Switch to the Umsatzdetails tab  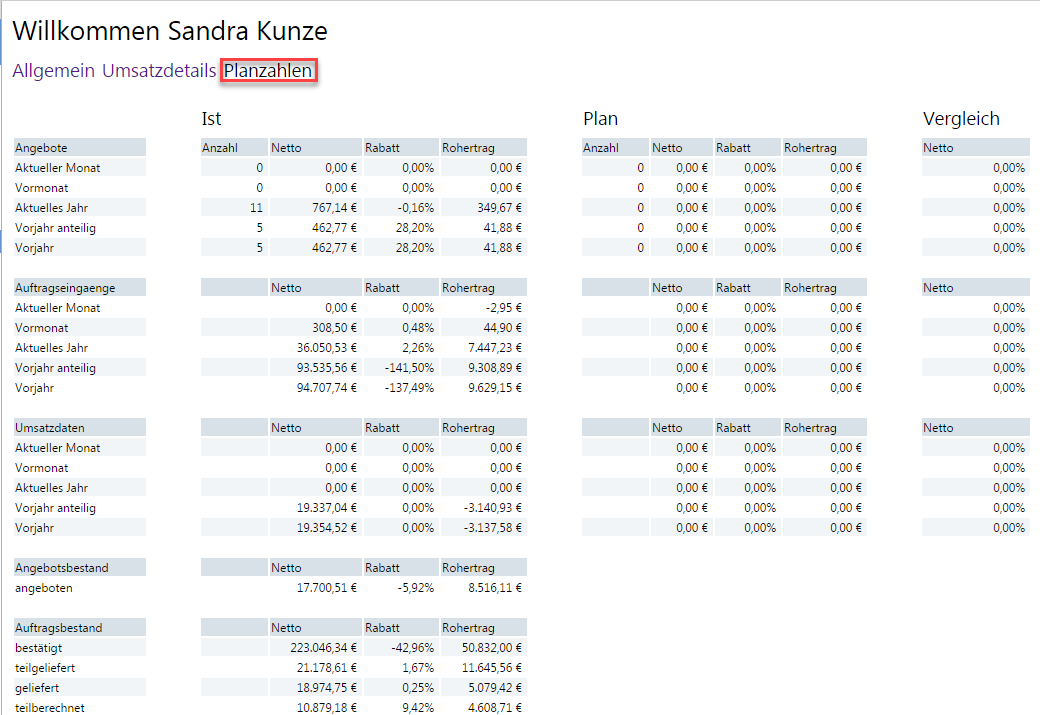pyautogui.click(x=158, y=71)
